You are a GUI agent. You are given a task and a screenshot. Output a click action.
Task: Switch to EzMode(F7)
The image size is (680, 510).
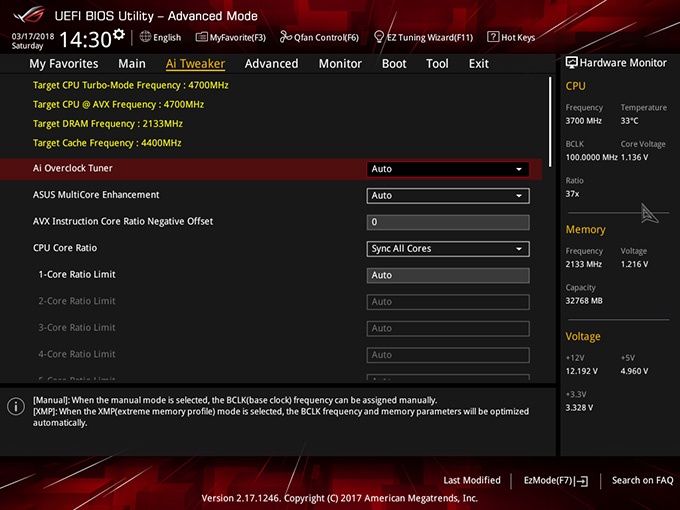[556, 481]
